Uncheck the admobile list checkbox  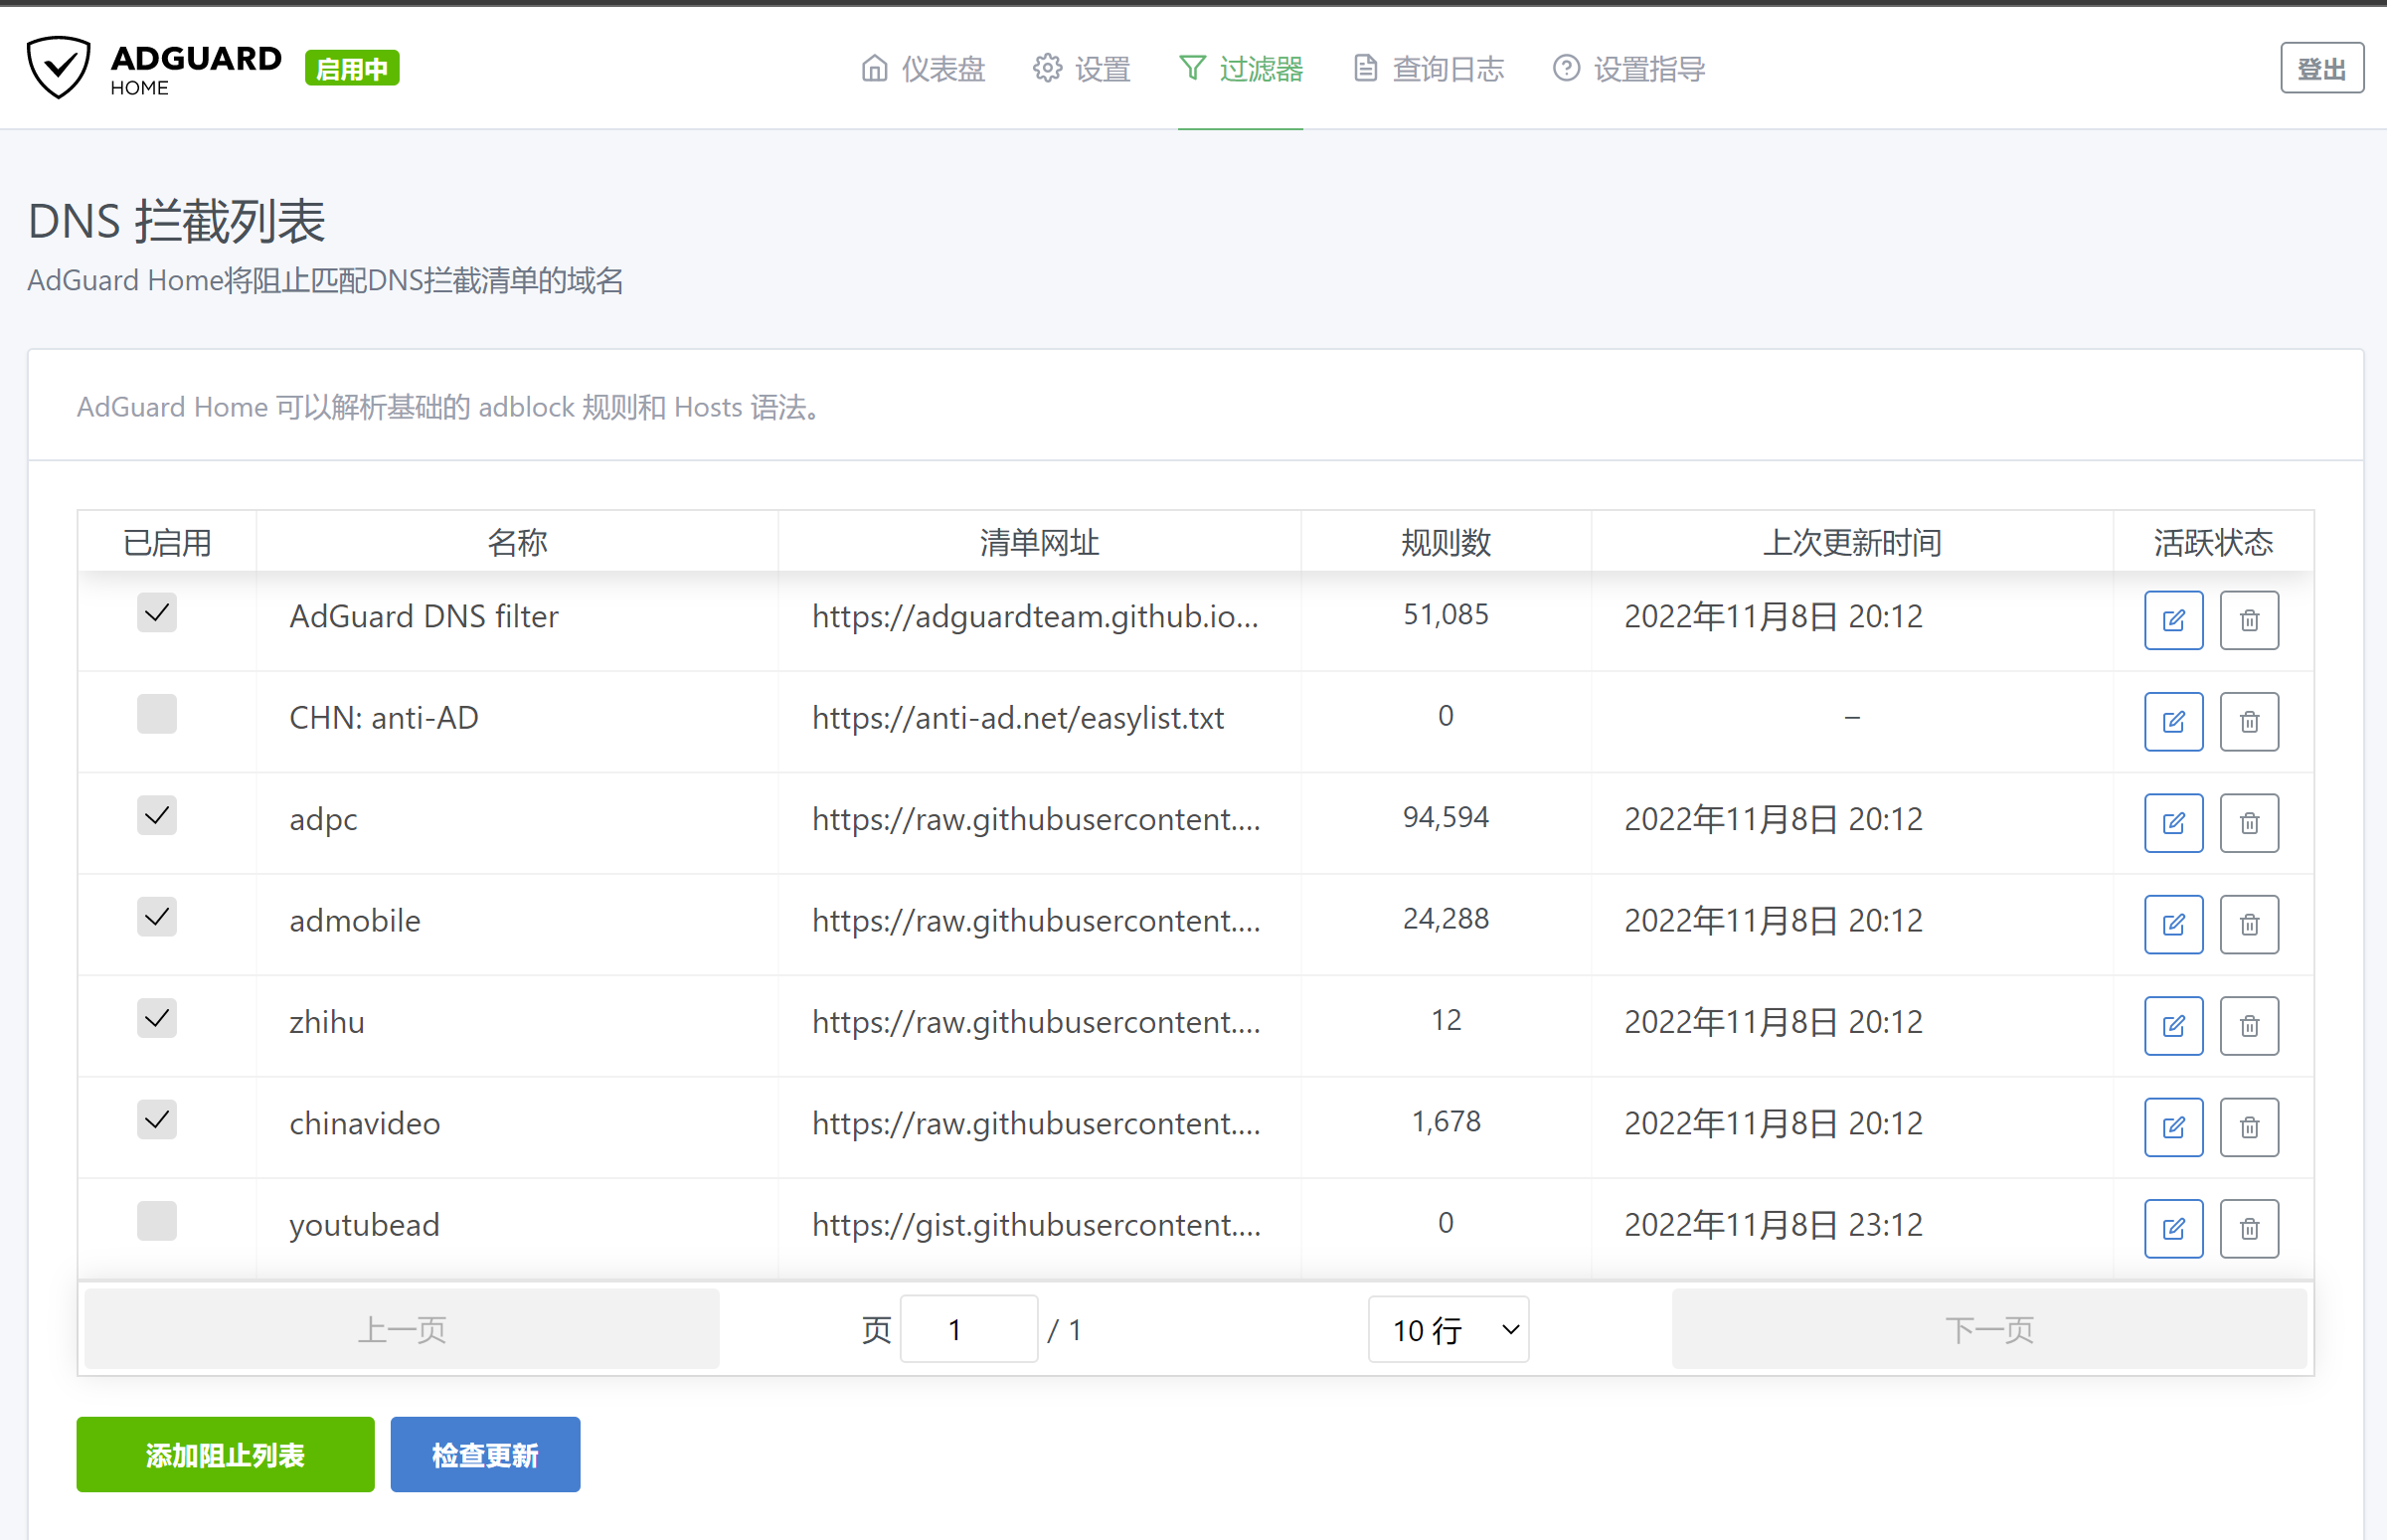157,917
